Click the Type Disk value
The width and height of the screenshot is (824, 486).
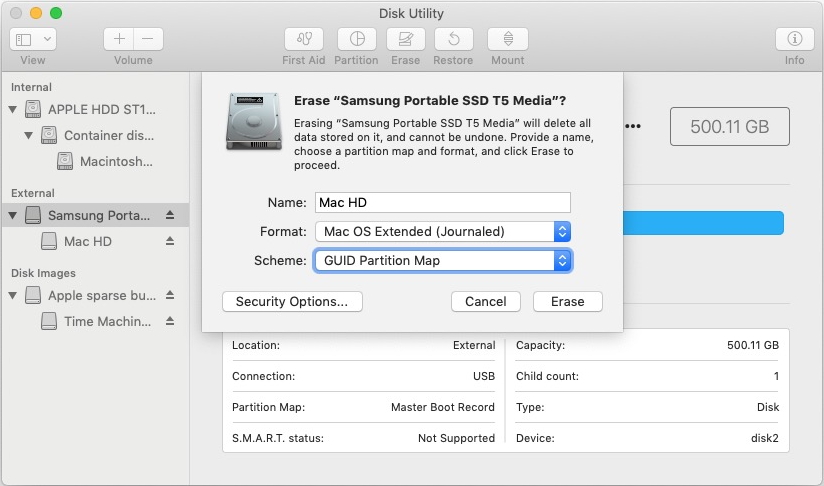pos(768,407)
